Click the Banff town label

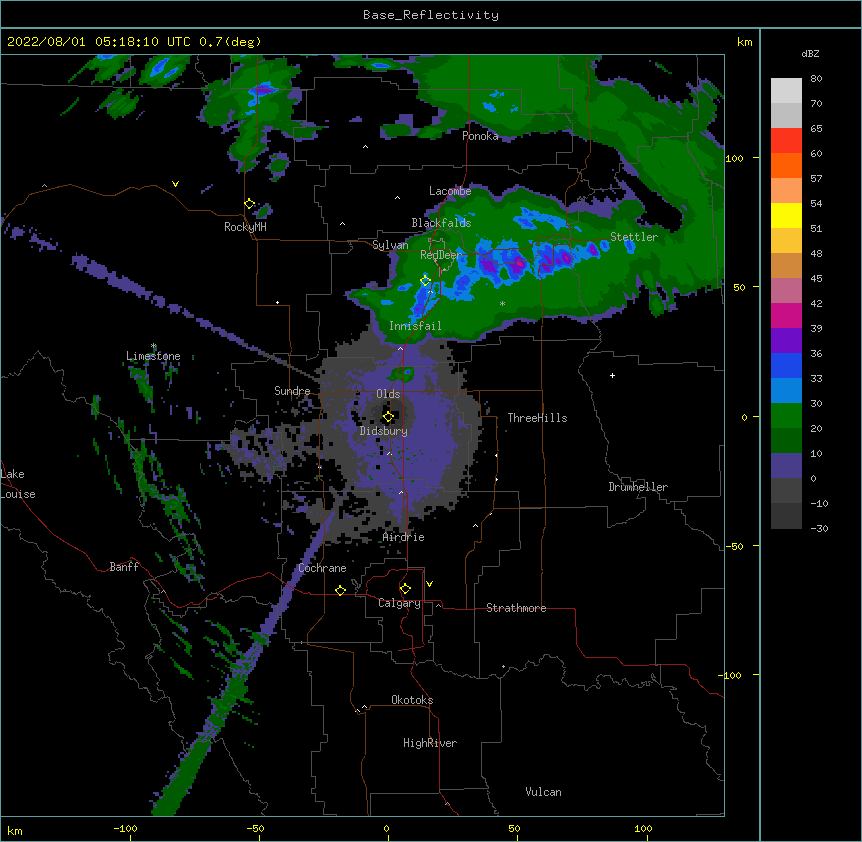(x=124, y=567)
